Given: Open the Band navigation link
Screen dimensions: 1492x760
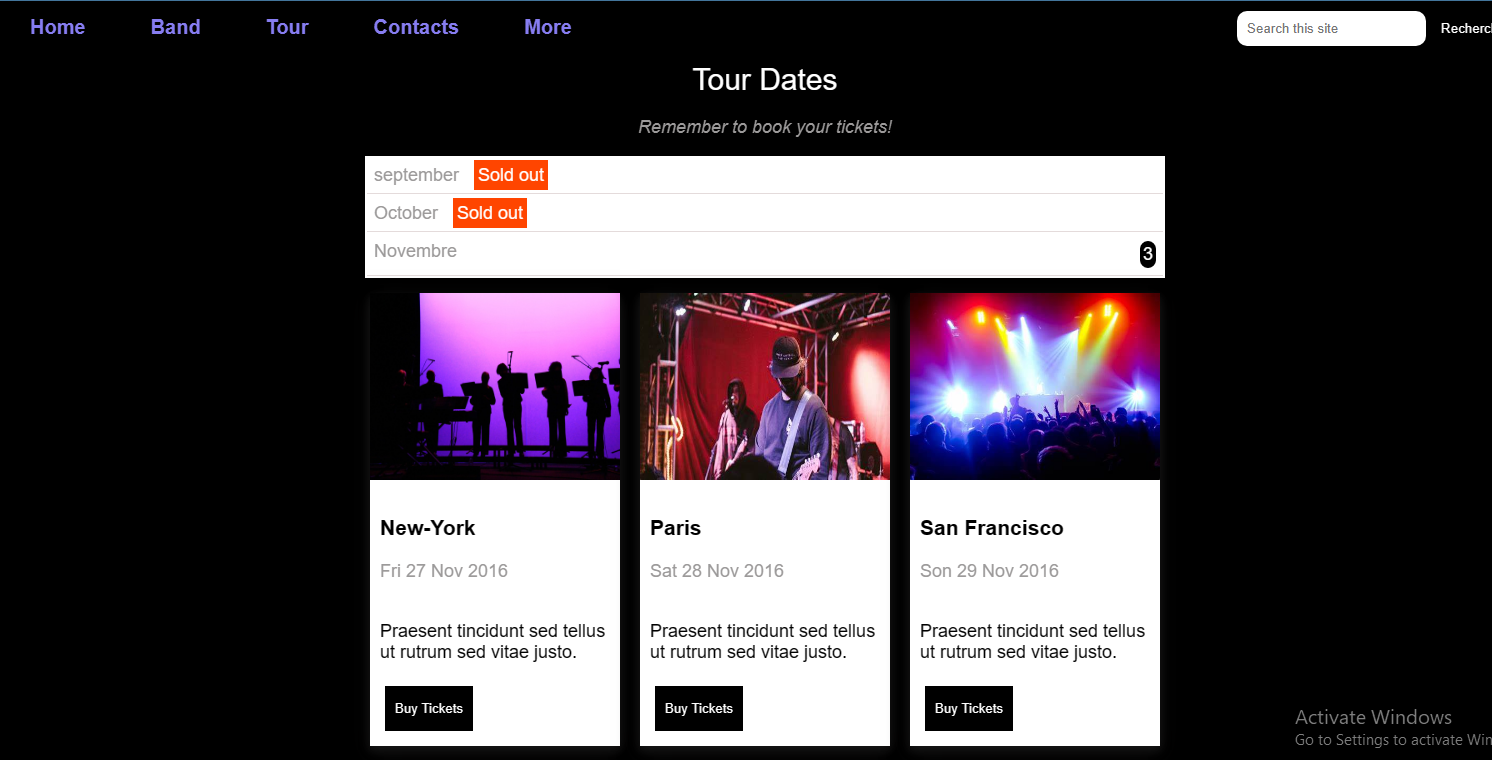Looking at the screenshot, I should click(175, 27).
